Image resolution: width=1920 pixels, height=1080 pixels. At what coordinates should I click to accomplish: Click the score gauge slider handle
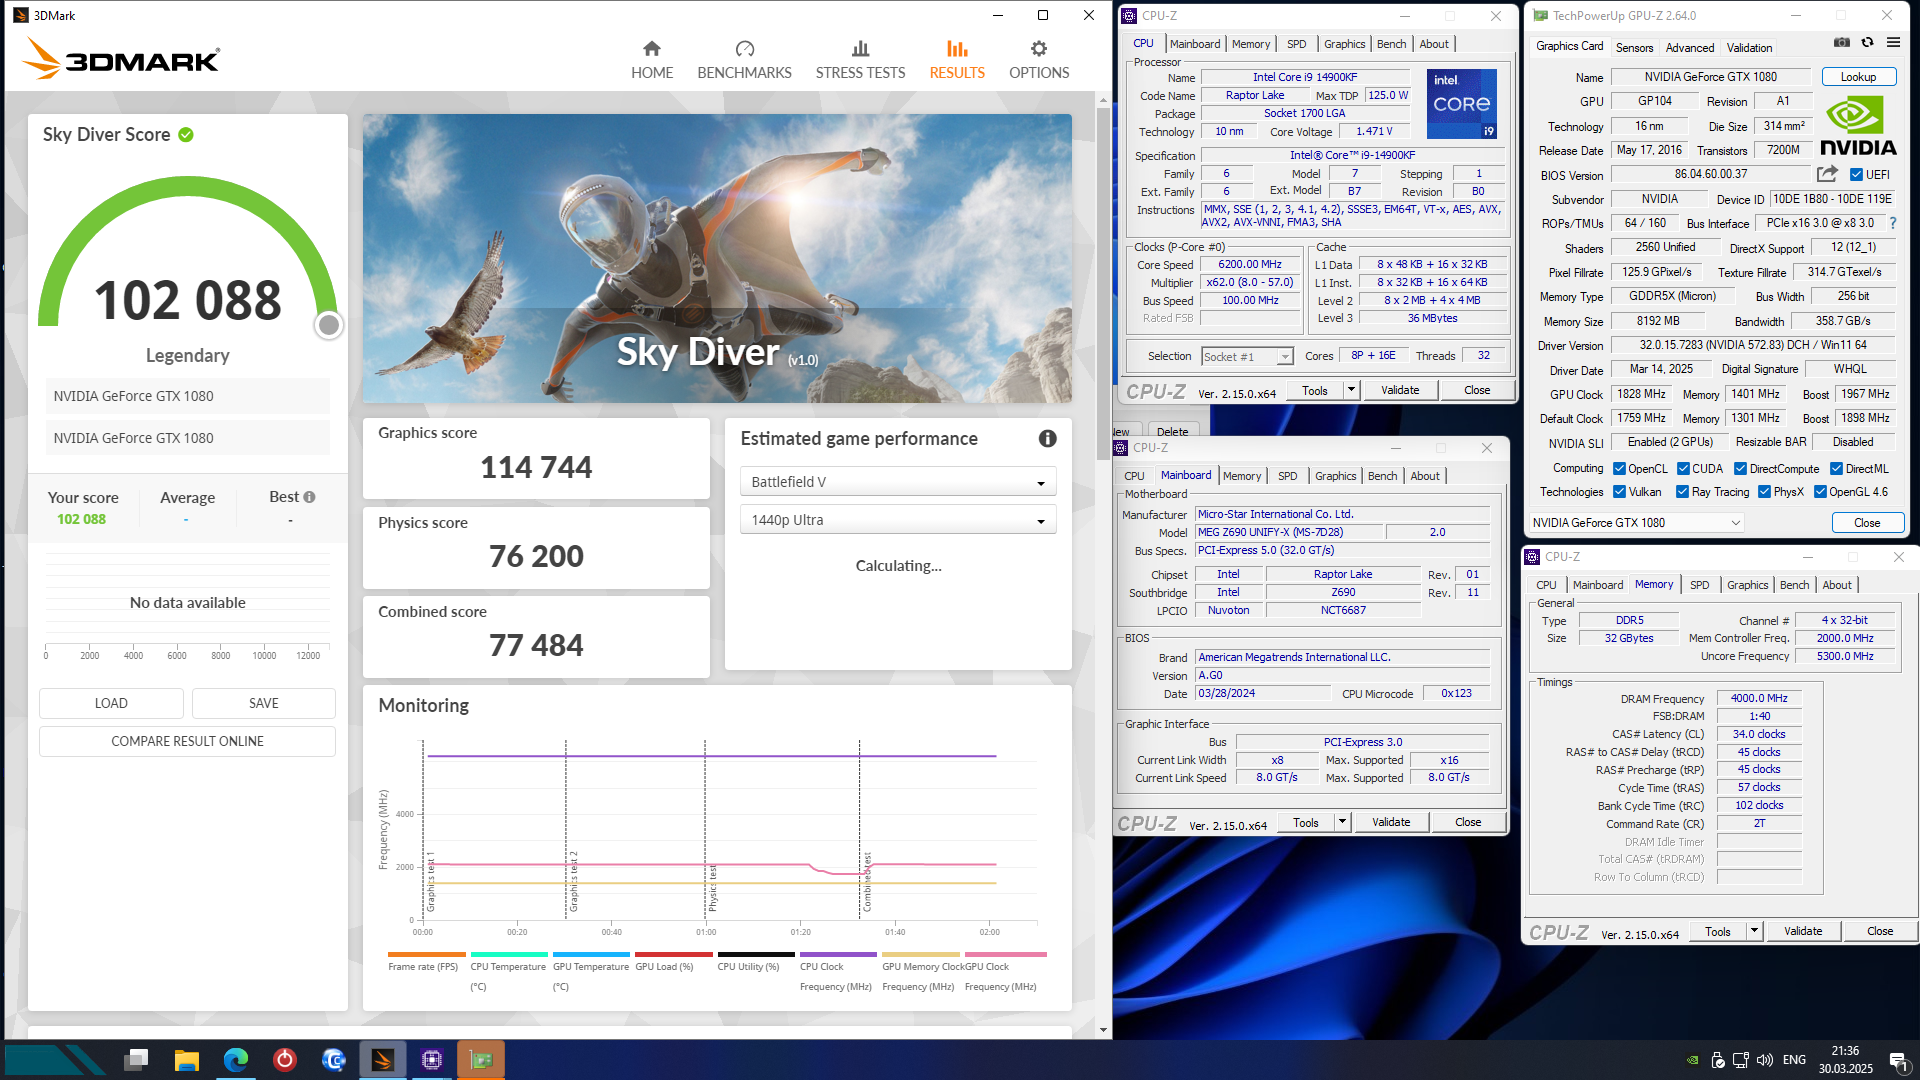click(x=328, y=325)
